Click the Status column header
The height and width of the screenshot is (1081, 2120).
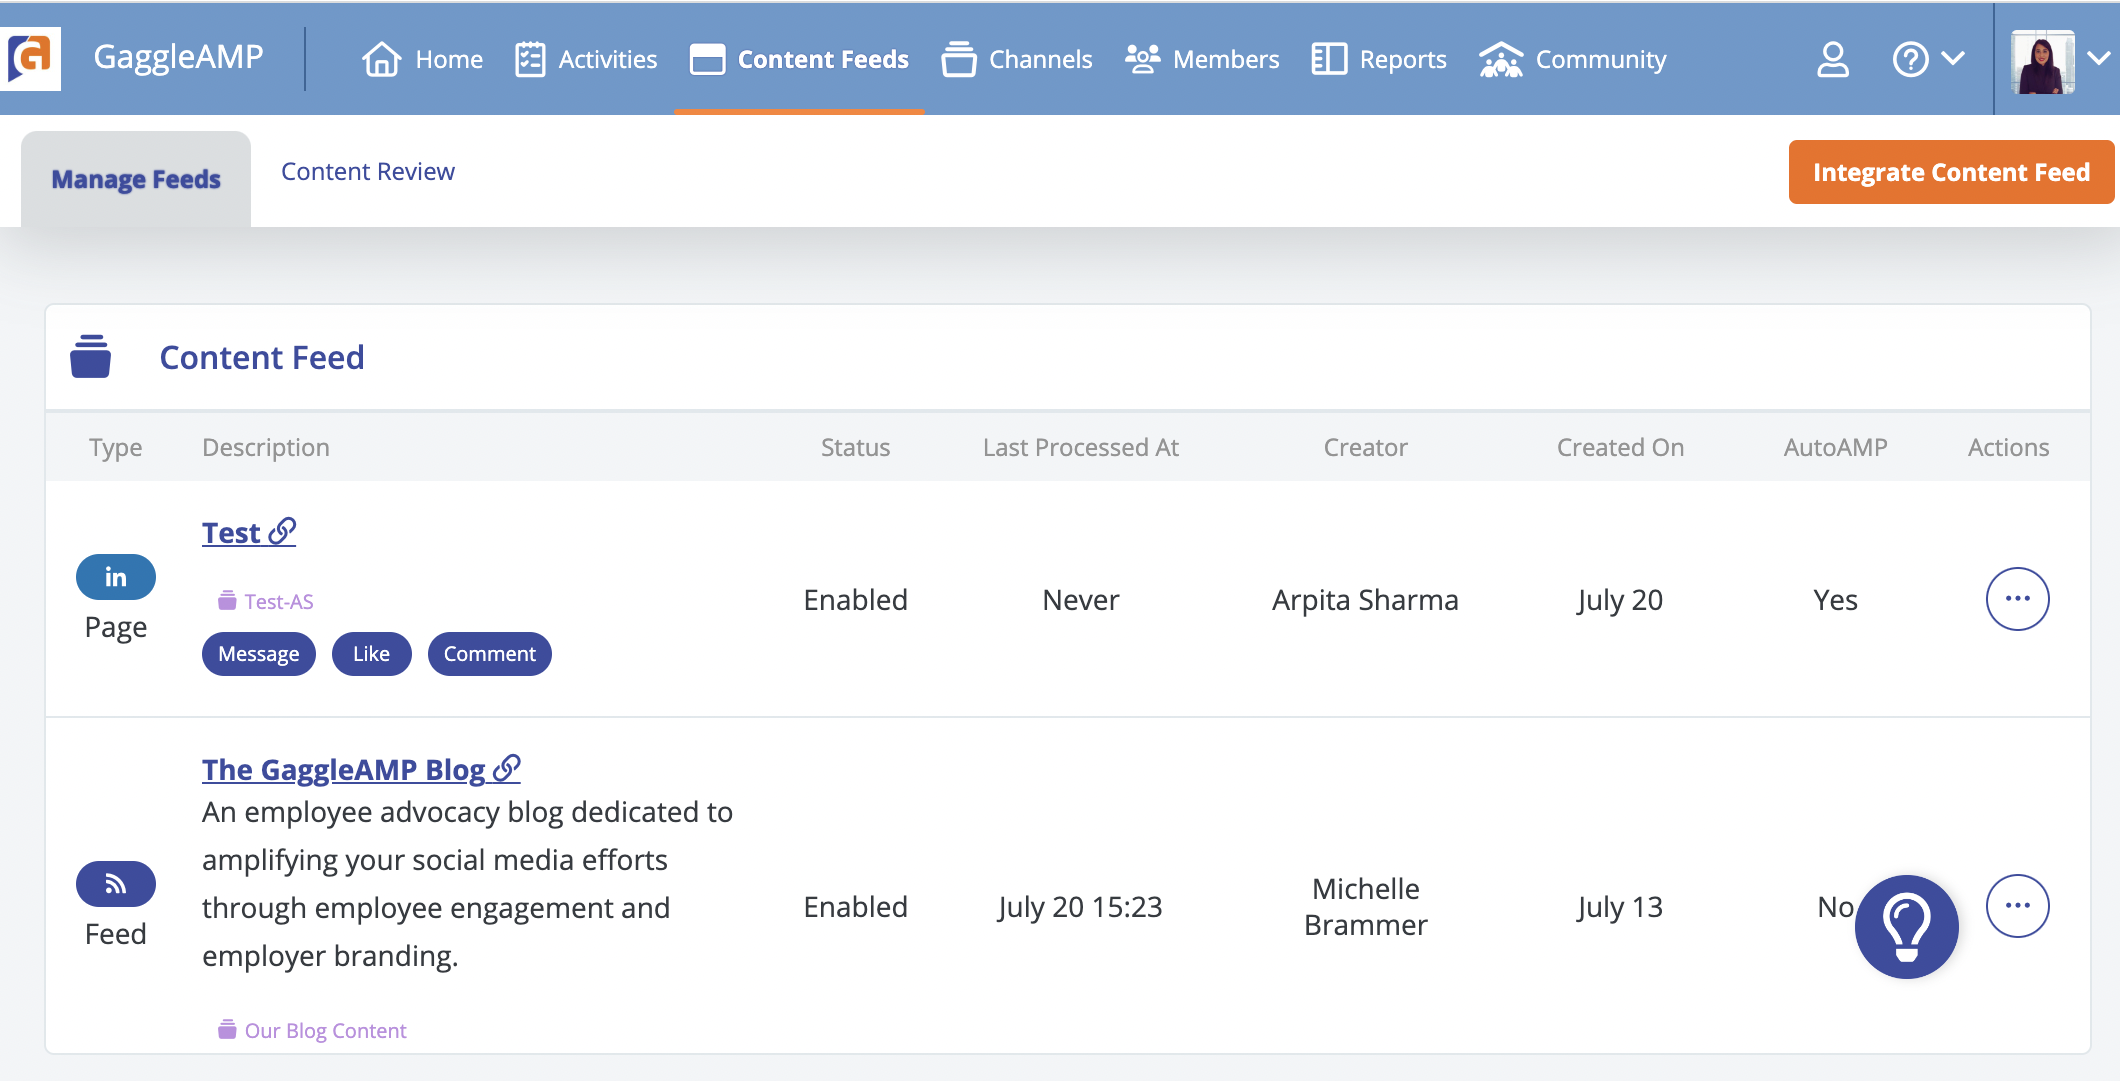pyautogui.click(x=855, y=447)
